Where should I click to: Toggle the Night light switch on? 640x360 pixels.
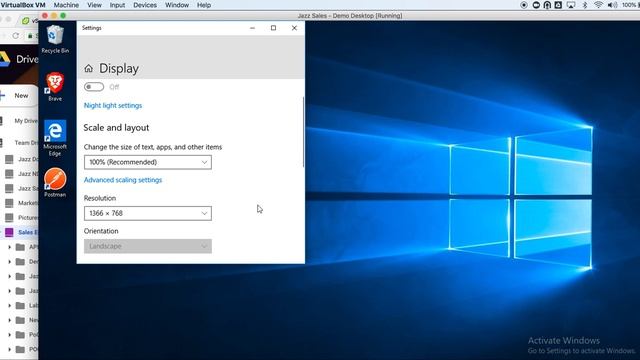94,87
